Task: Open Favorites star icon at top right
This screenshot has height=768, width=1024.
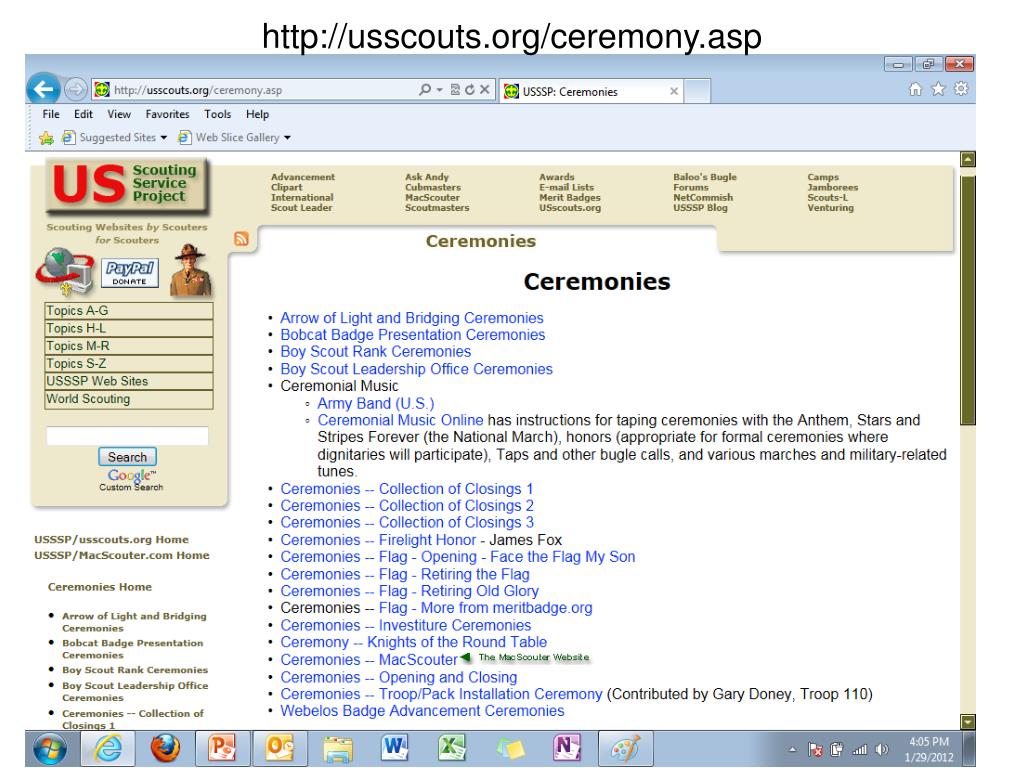Action: (938, 89)
